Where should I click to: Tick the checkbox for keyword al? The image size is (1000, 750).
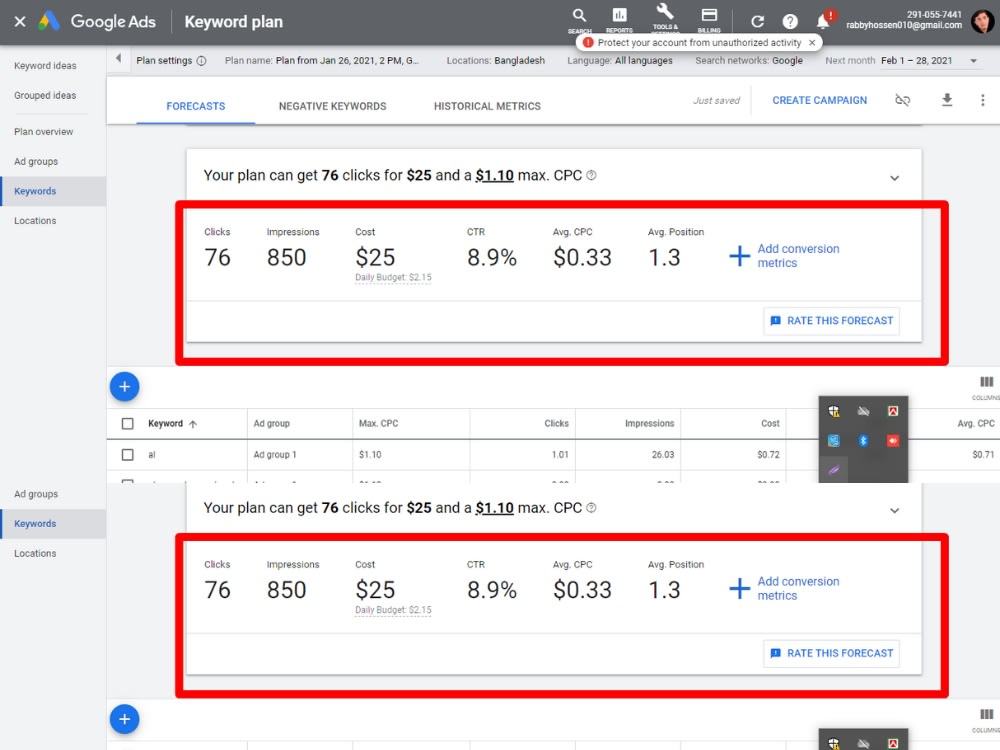(x=128, y=455)
